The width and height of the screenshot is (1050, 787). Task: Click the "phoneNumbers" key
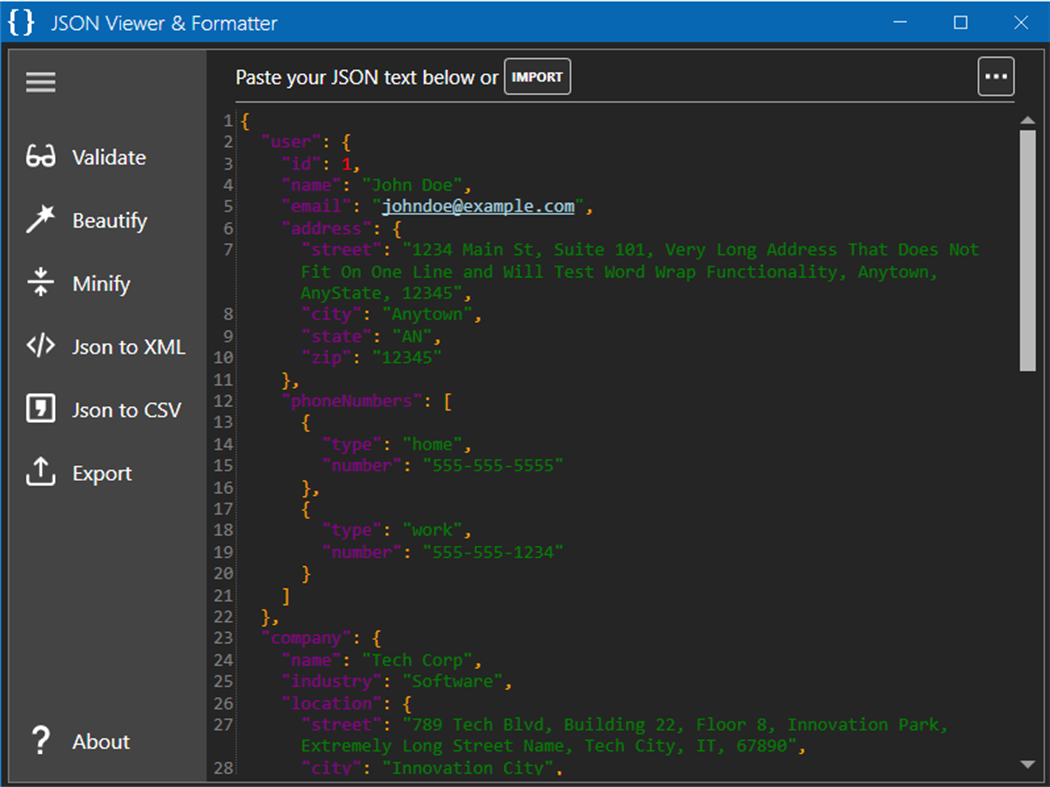click(352, 401)
